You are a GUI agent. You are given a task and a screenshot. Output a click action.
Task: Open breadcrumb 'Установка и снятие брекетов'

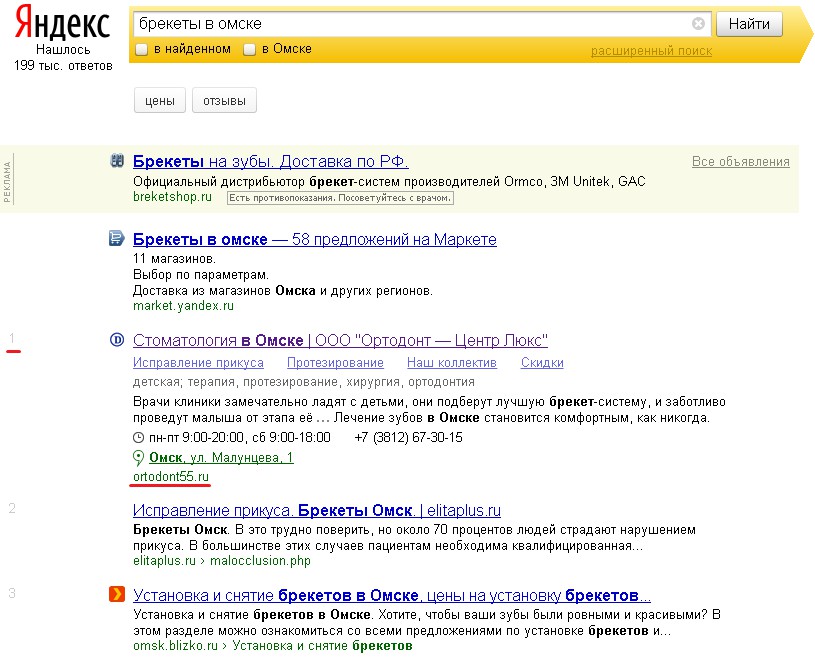322,646
